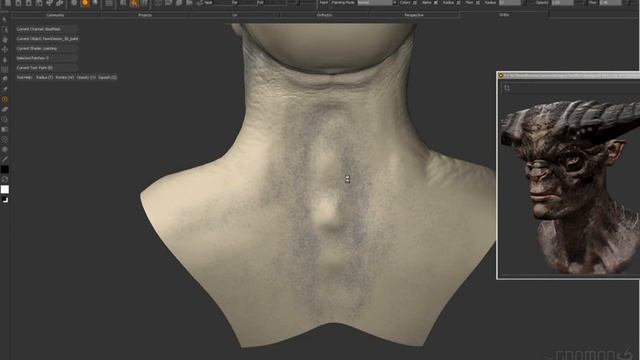Viewport: 640px width, 360px height.
Task: Toggle the Flow checkbox in top toolbar
Action: (478, 2)
